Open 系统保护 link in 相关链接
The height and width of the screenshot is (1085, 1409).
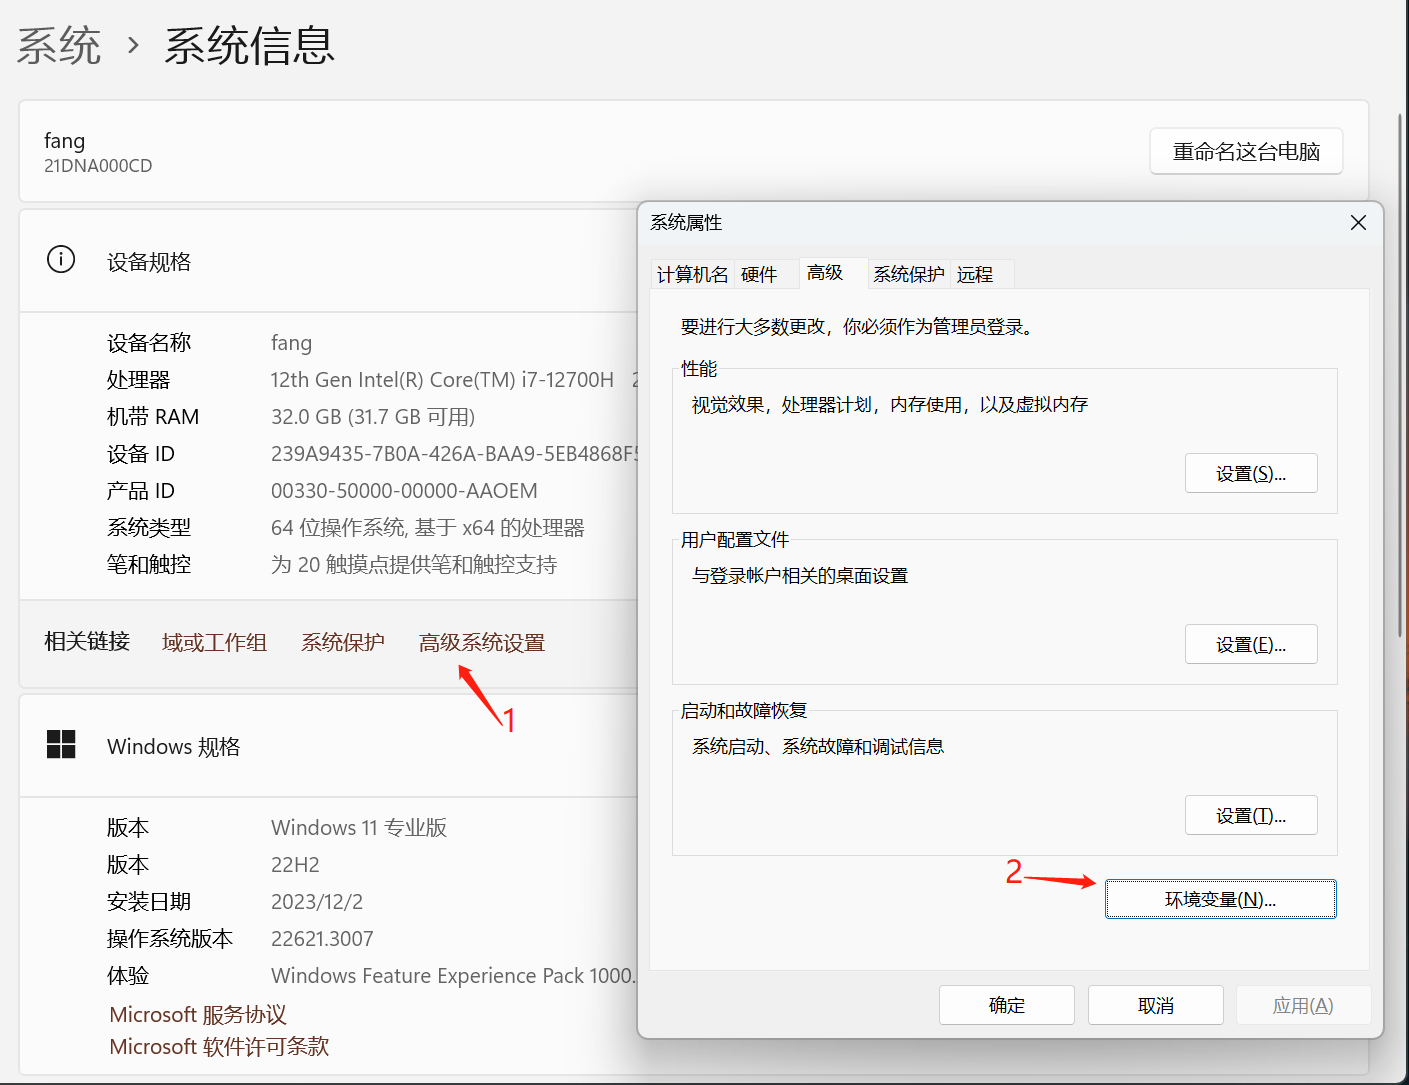click(x=343, y=642)
